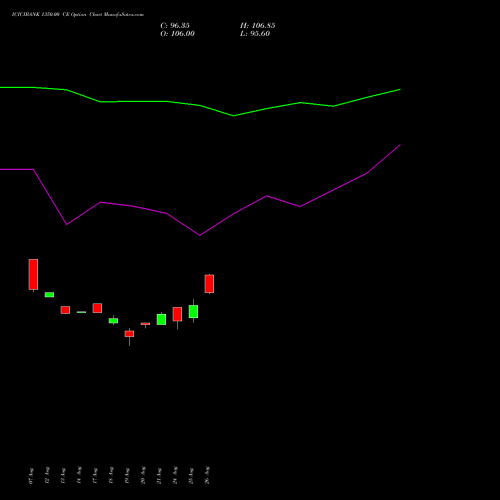This screenshot has height=500, width=500.
Task: Click the green upper band line
Action: (x=200, y=105)
